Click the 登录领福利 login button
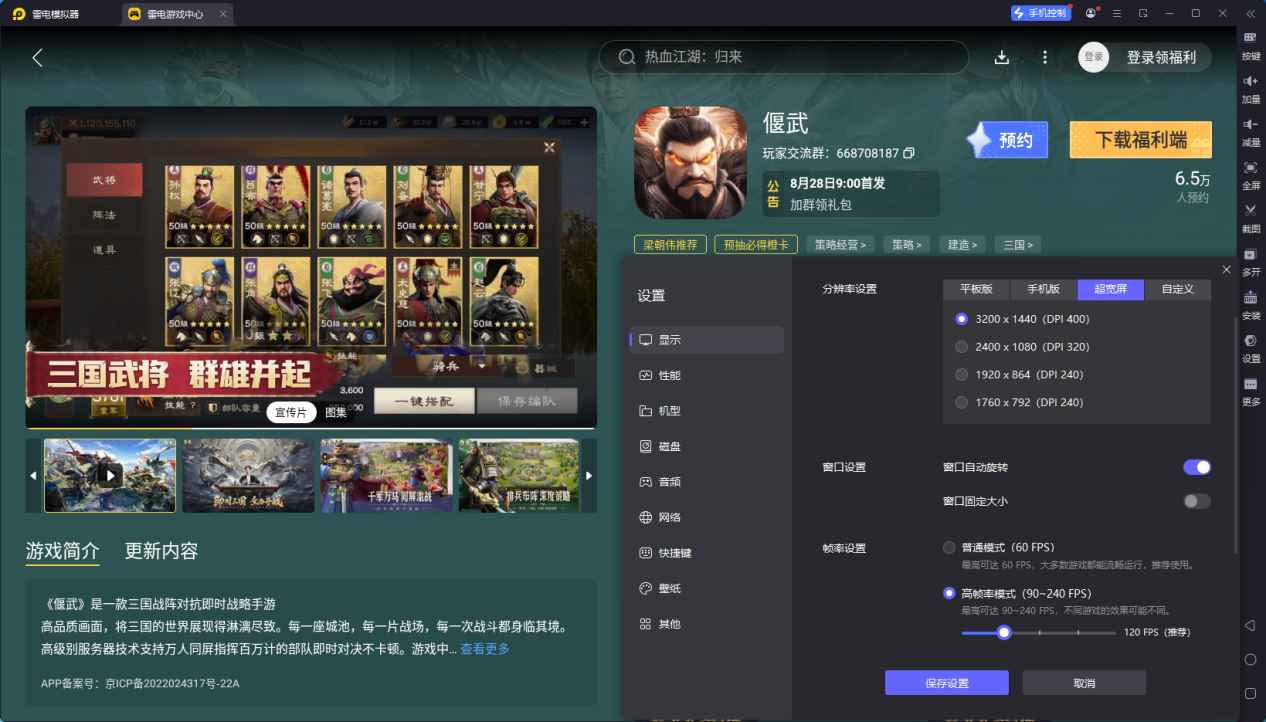 tap(1145, 57)
